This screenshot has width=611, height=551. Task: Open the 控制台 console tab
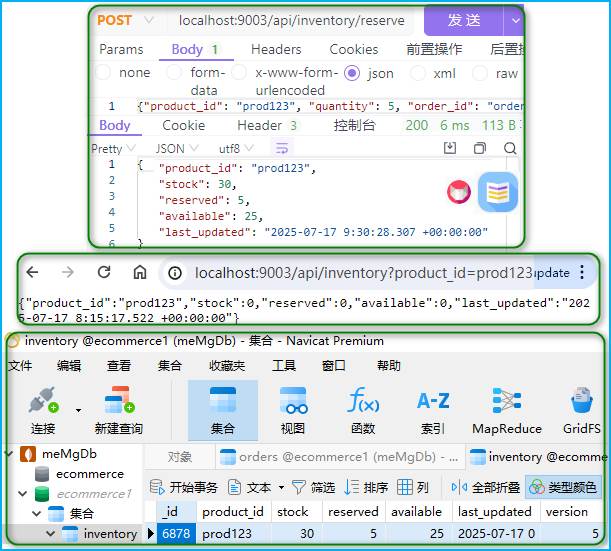pyautogui.click(x=355, y=125)
